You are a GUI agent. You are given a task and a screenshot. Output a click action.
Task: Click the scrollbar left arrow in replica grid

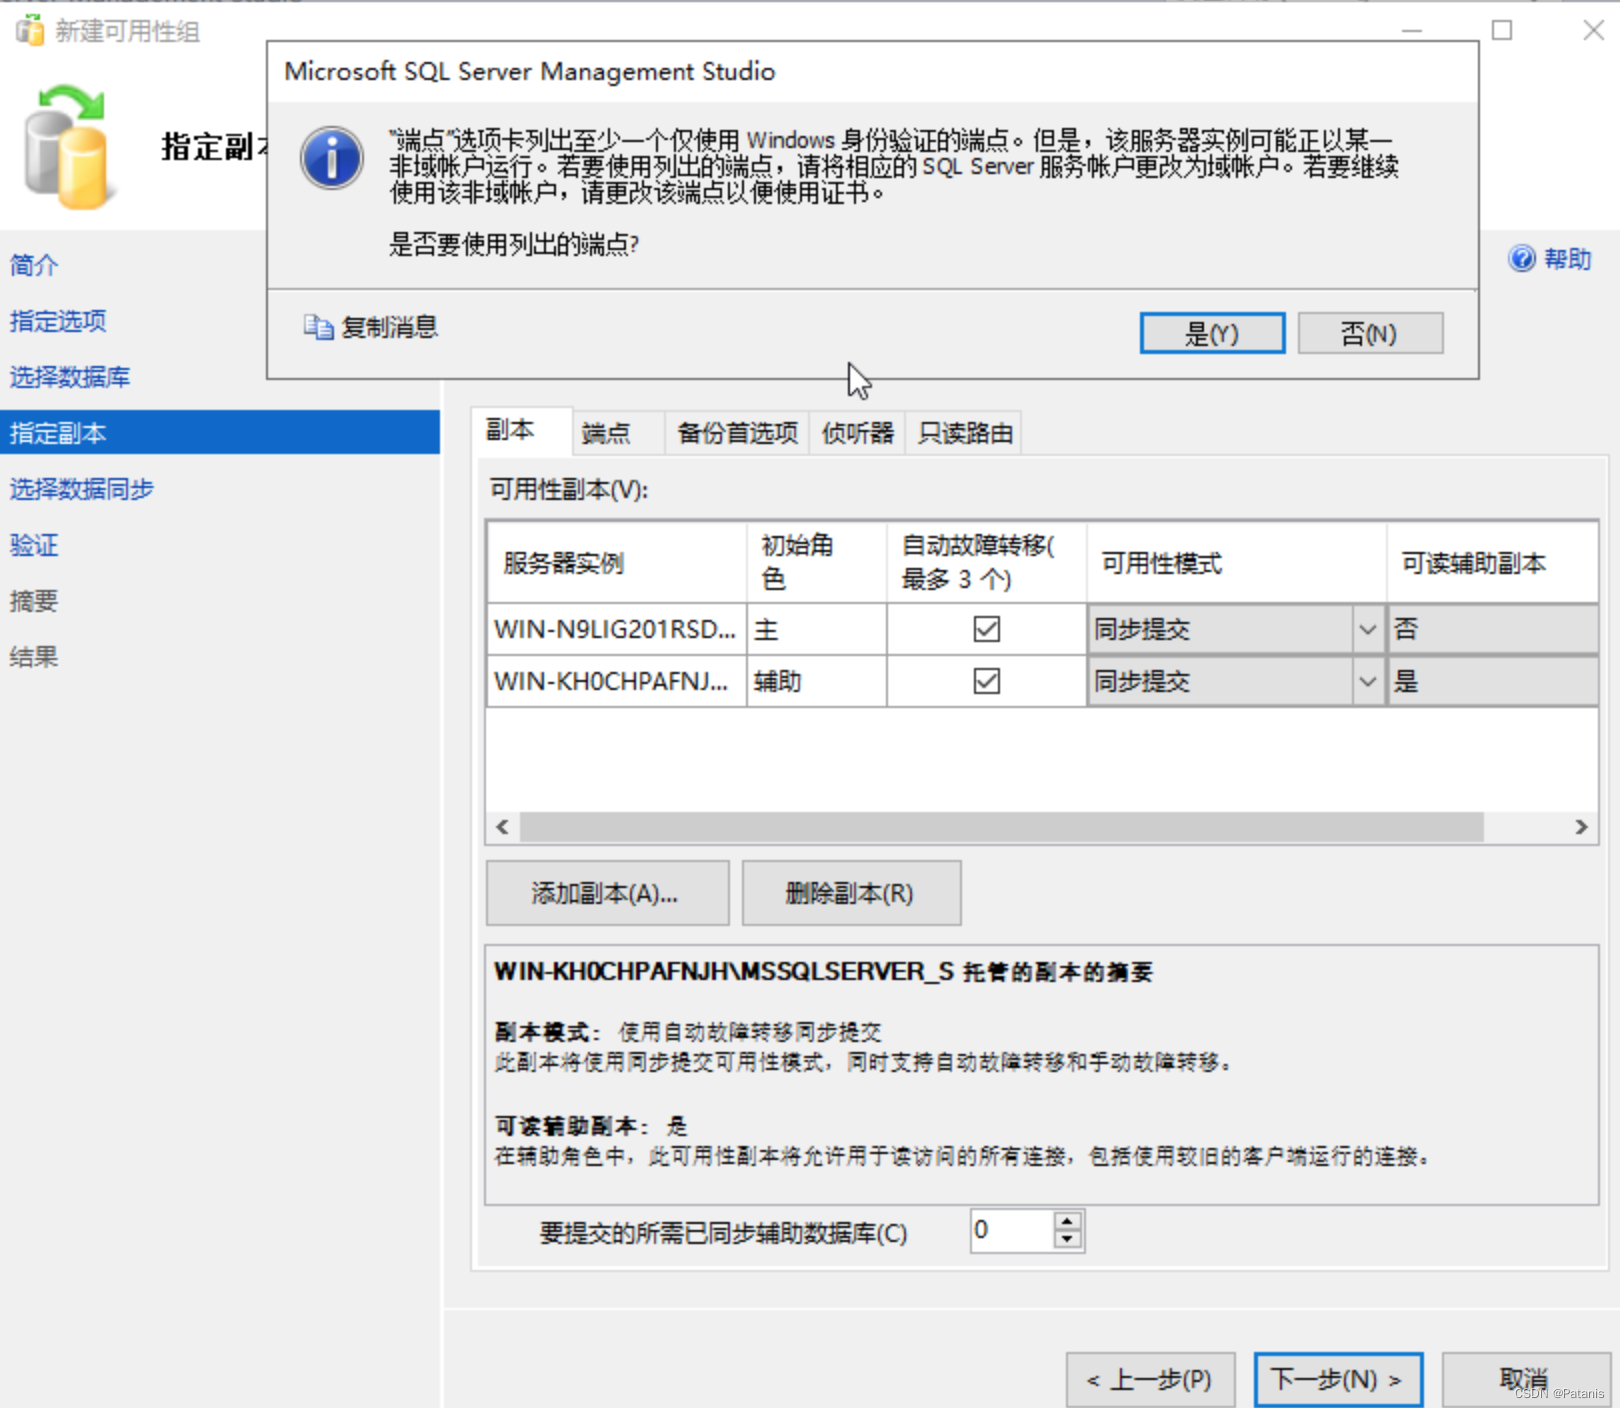tap(502, 827)
